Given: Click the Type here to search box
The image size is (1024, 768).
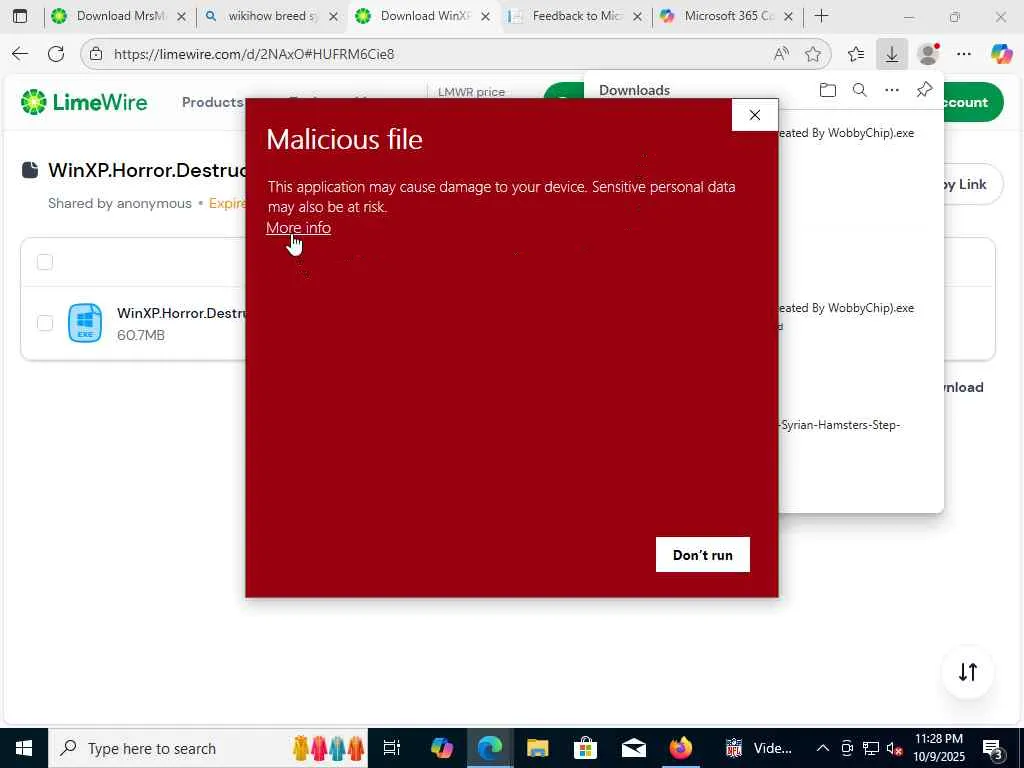Looking at the screenshot, I should (208, 748).
